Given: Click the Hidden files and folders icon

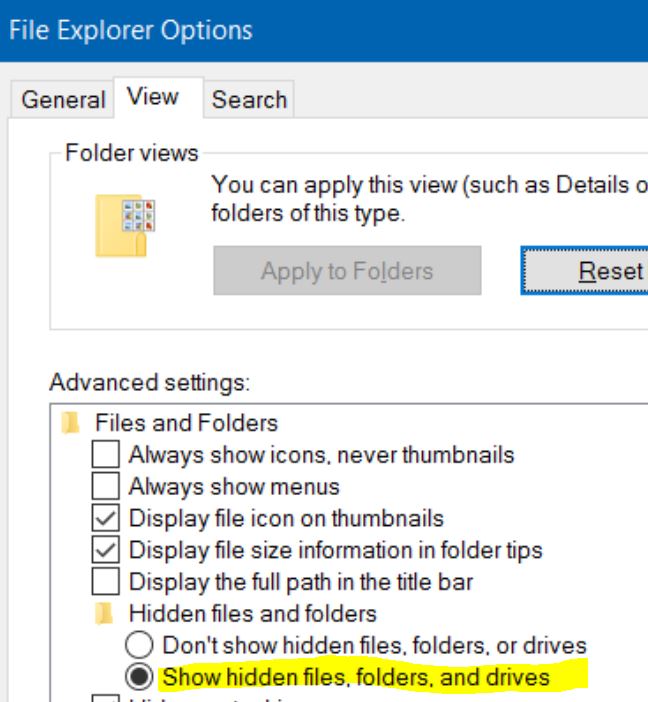Looking at the screenshot, I should tap(104, 613).
